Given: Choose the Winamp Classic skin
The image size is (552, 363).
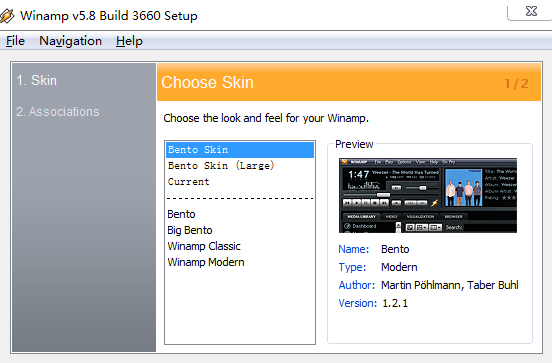Looking at the screenshot, I should 240,246.
